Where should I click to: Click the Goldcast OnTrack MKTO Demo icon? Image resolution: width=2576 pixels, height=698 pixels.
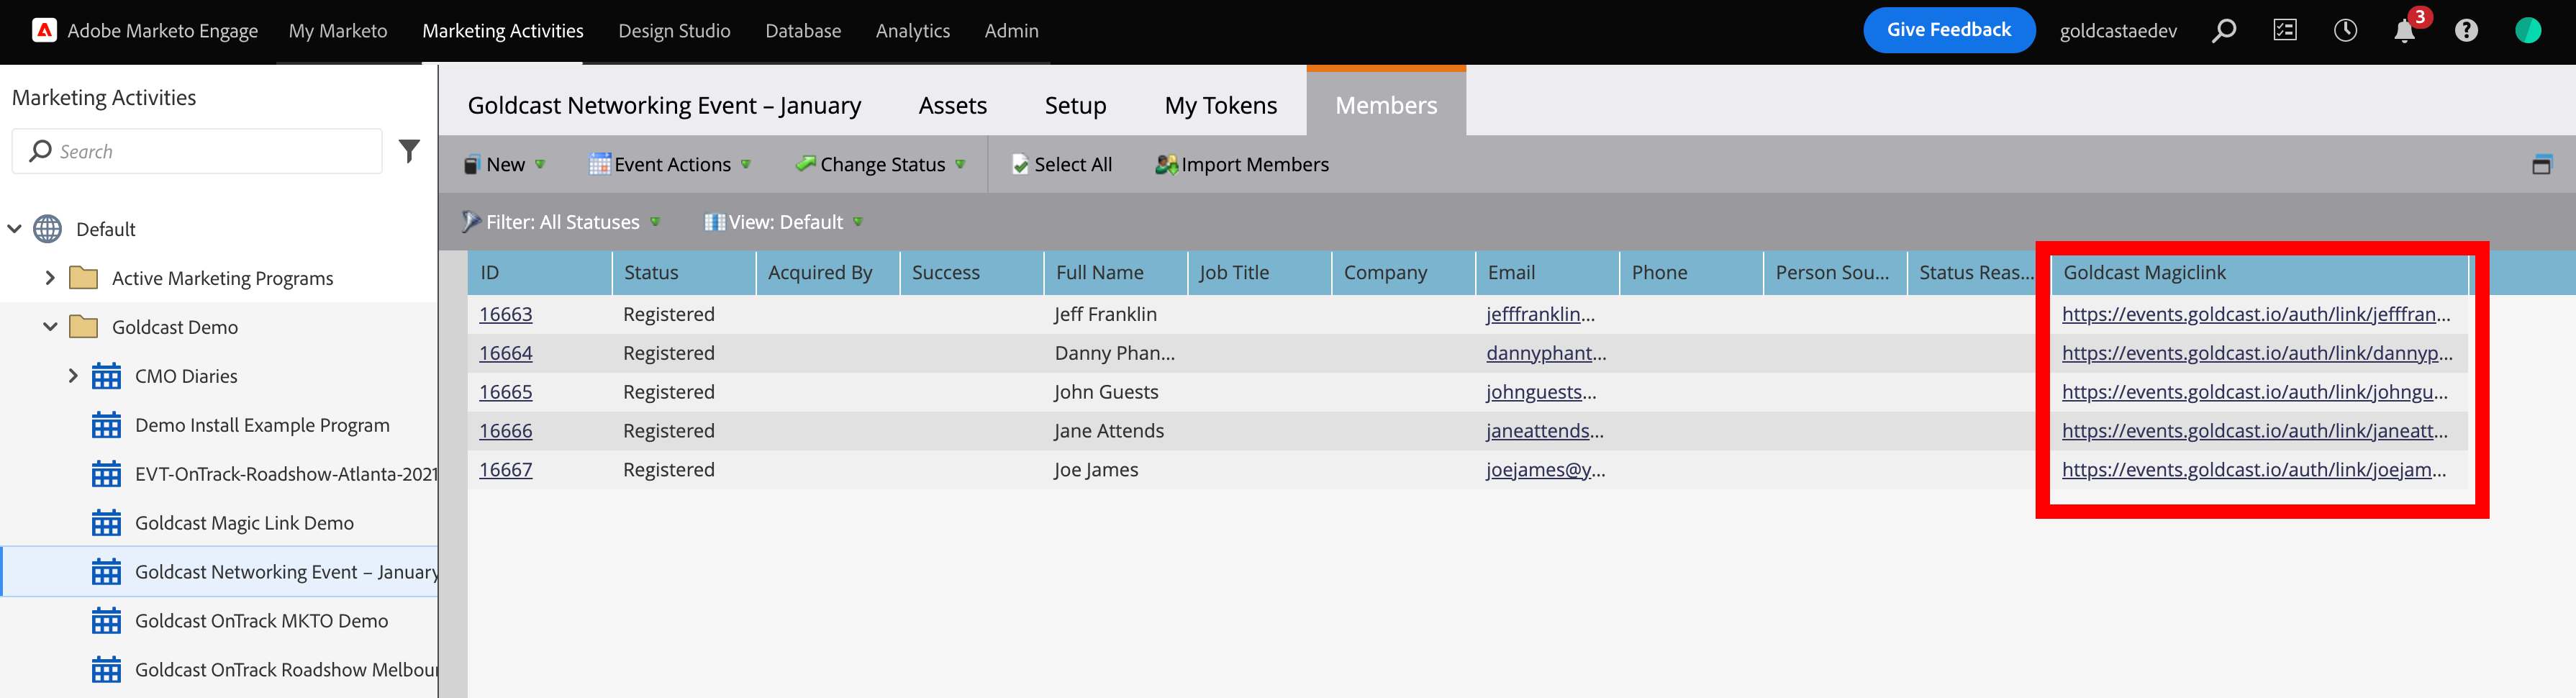point(106,621)
